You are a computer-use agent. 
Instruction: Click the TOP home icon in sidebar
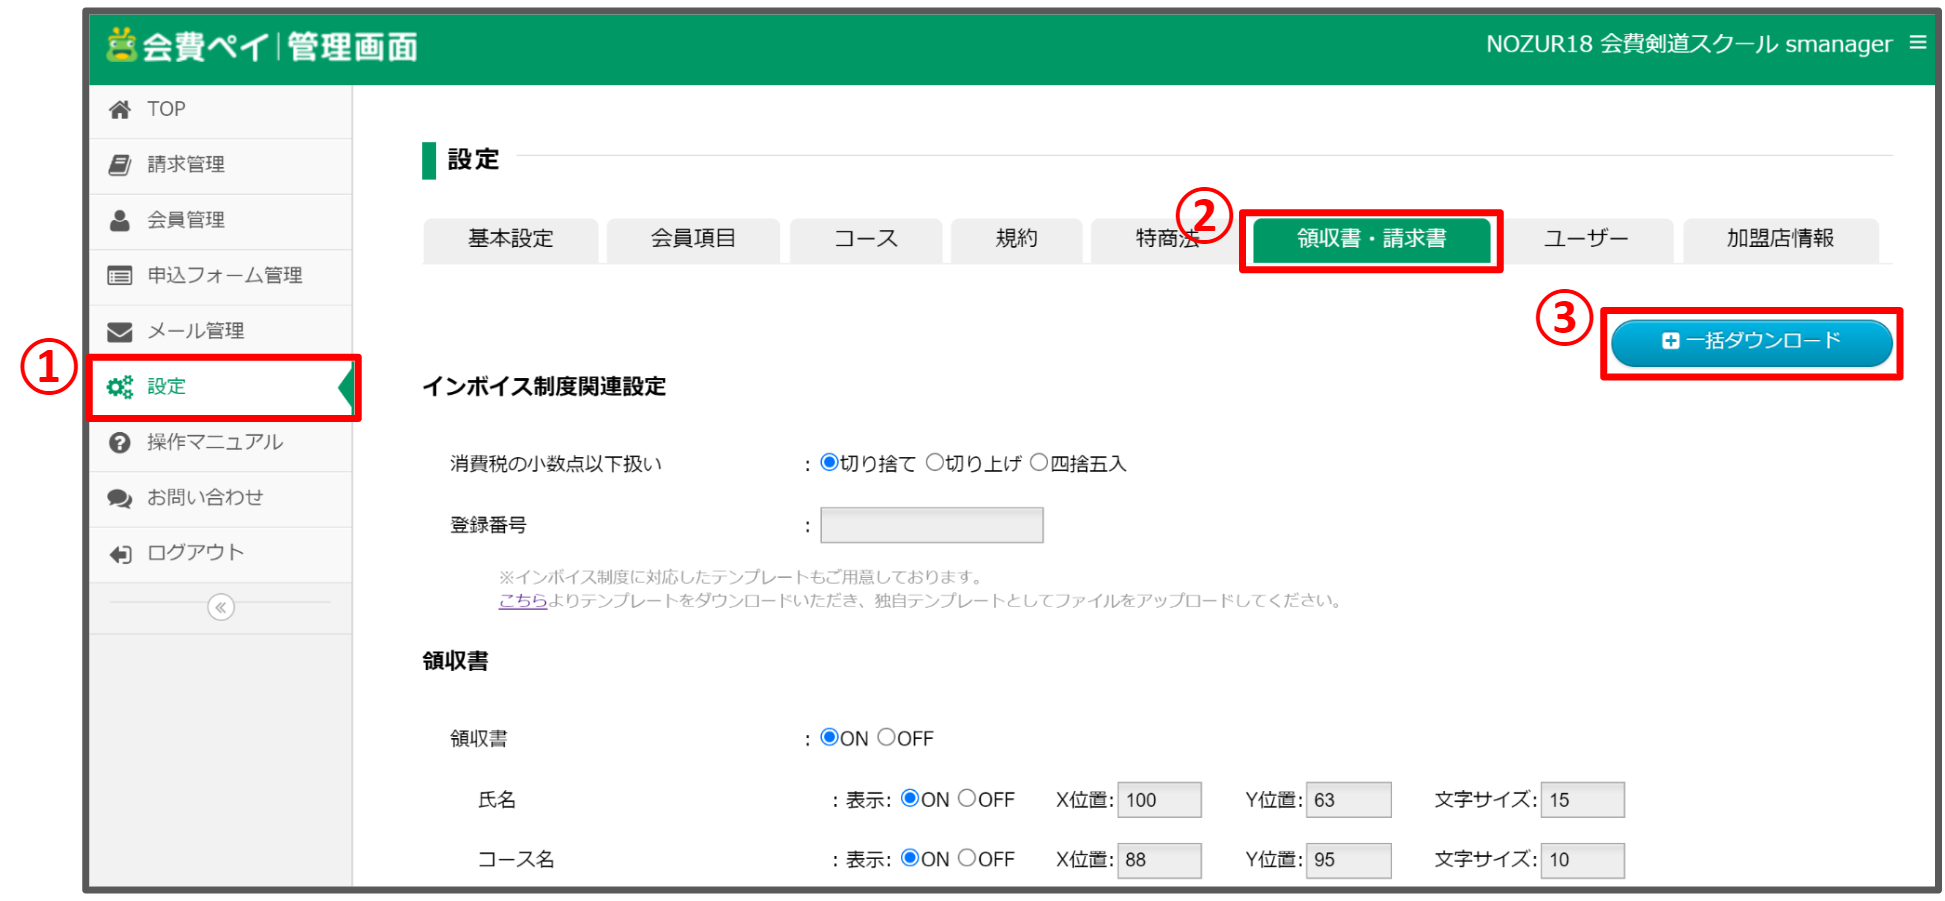point(120,109)
